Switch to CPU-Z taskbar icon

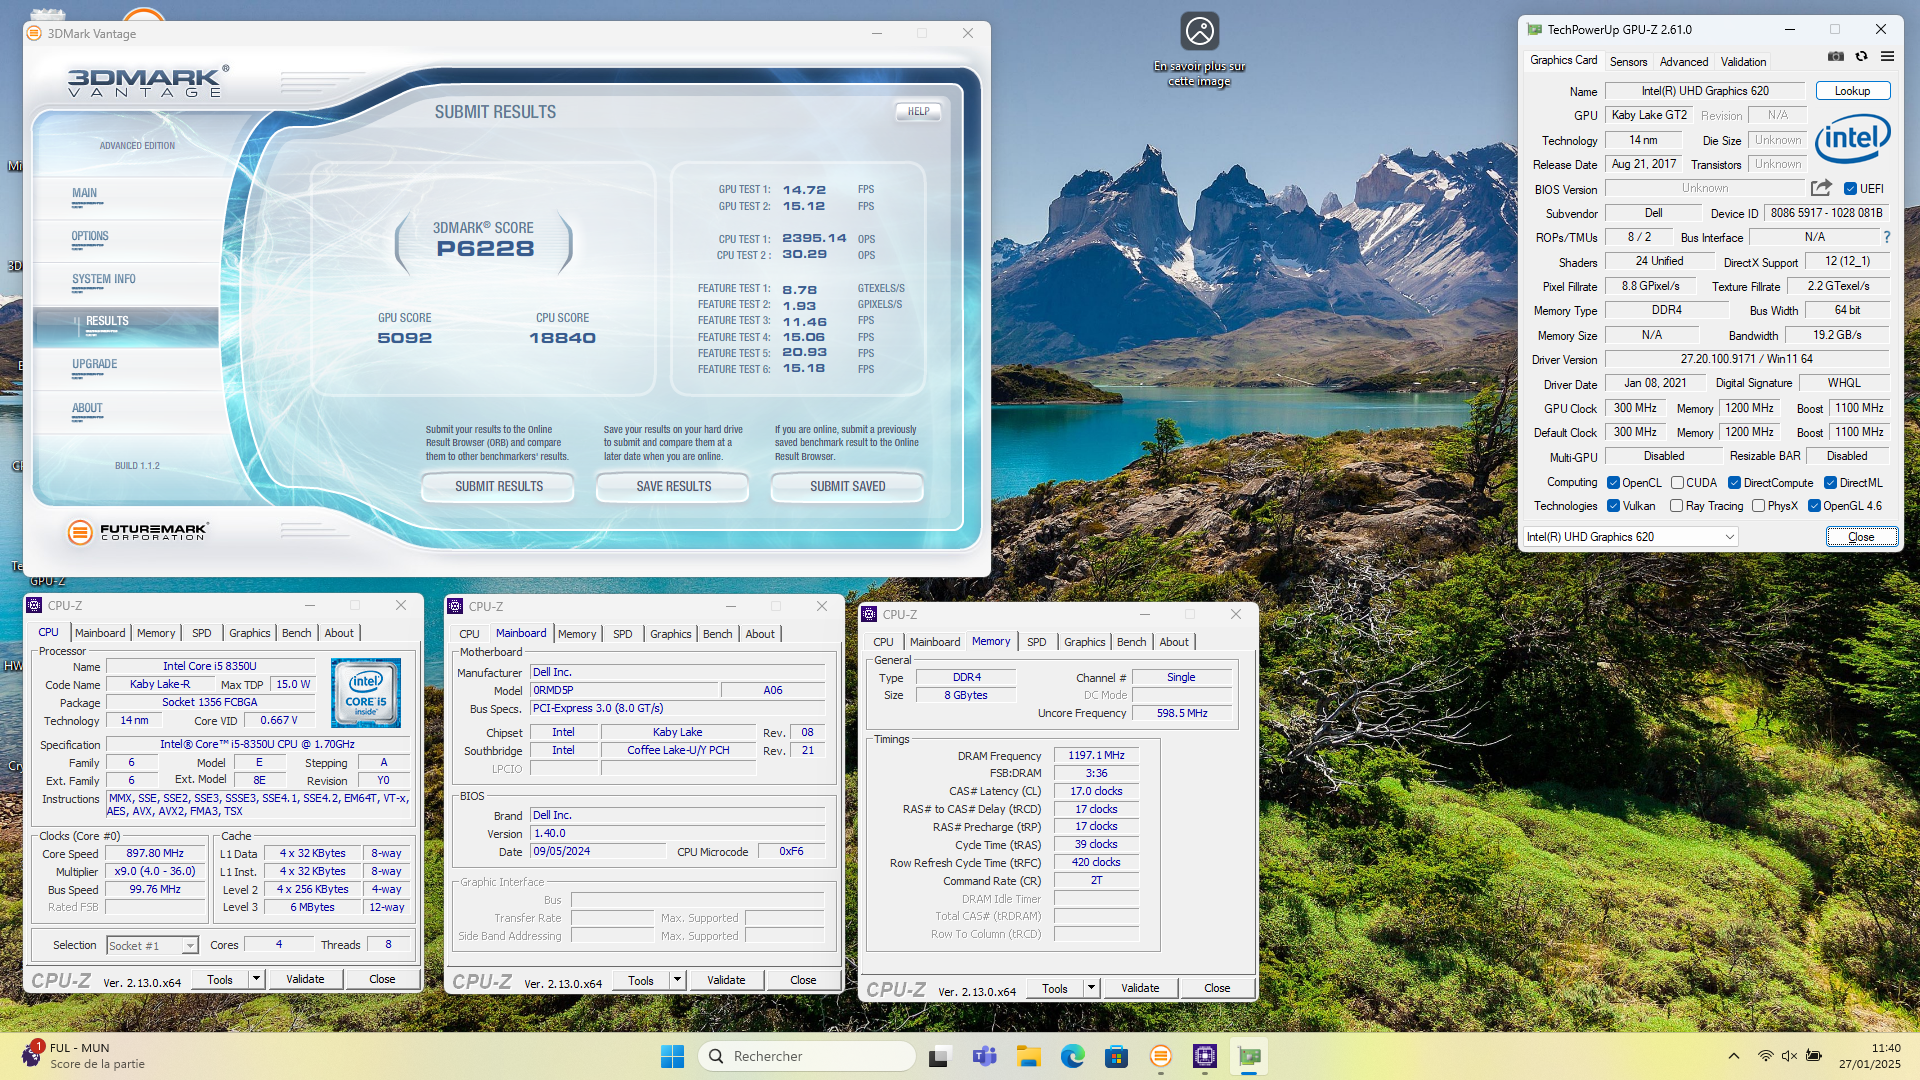[1205, 1056]
